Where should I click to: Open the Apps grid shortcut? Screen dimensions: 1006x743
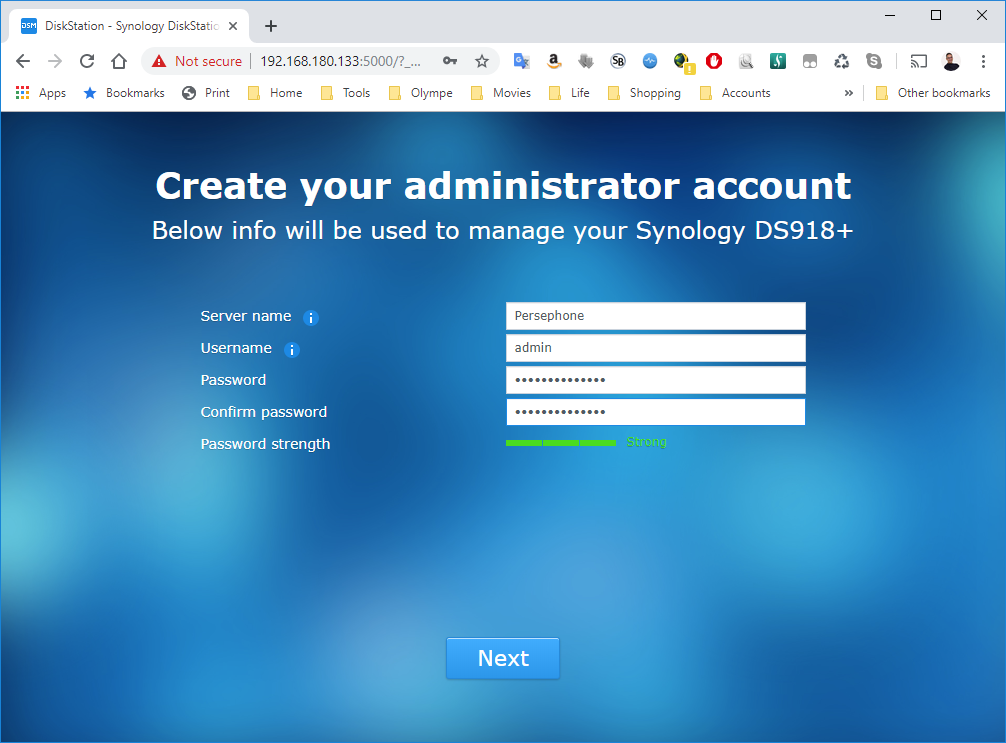(40, 93)
